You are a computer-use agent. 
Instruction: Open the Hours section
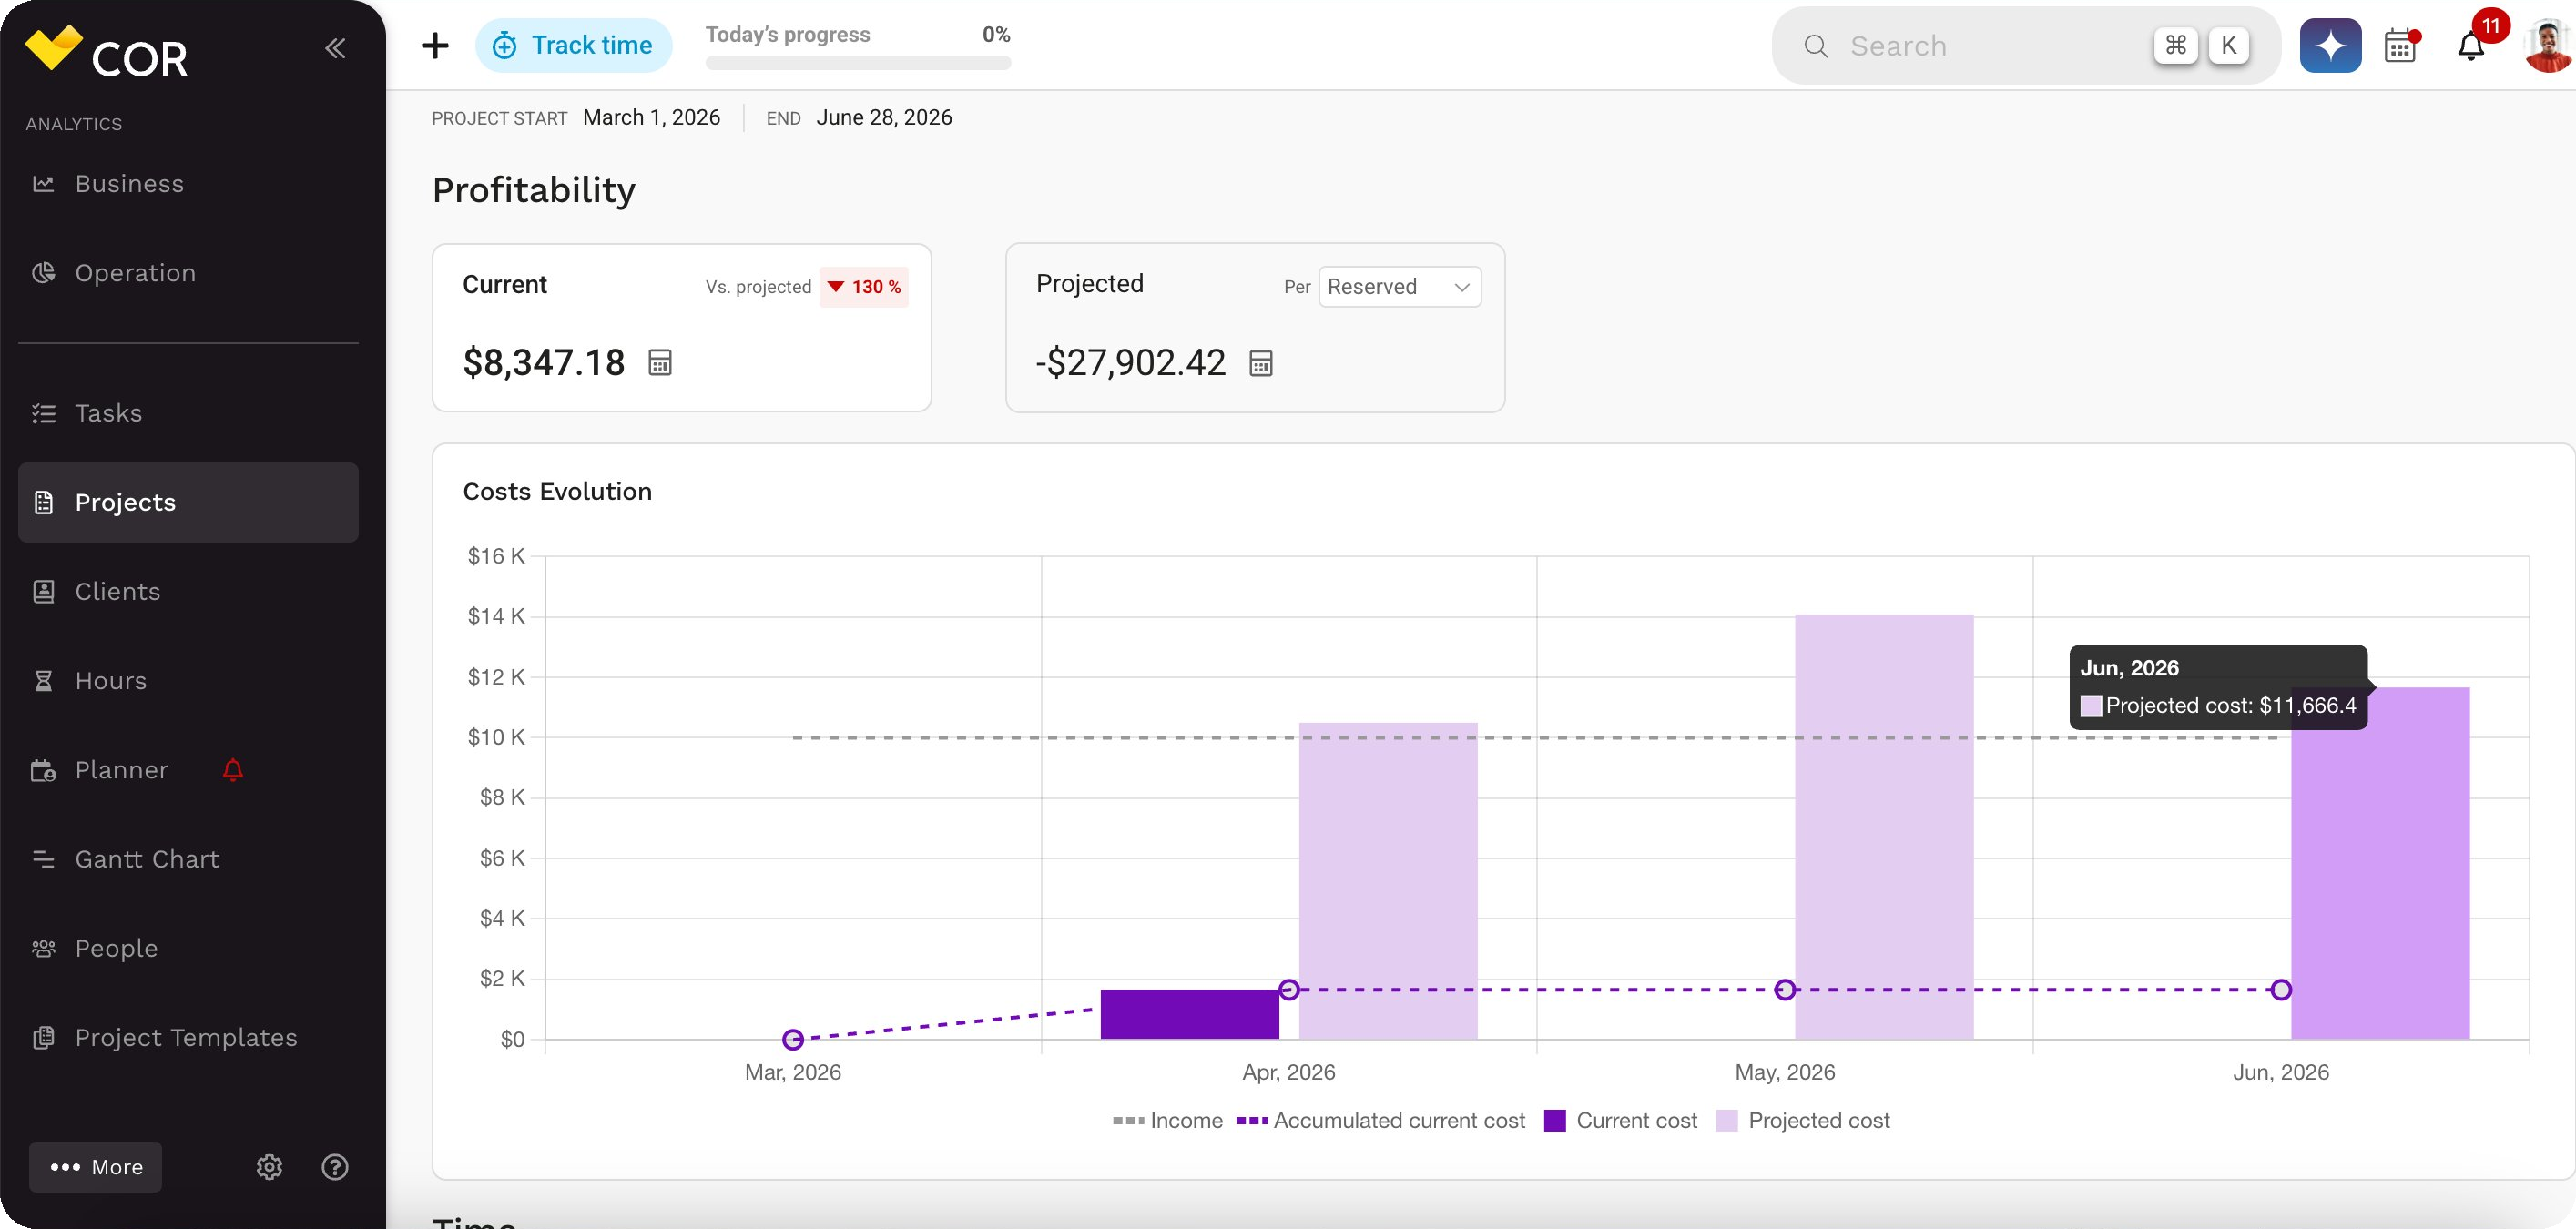tap(188, 680)
